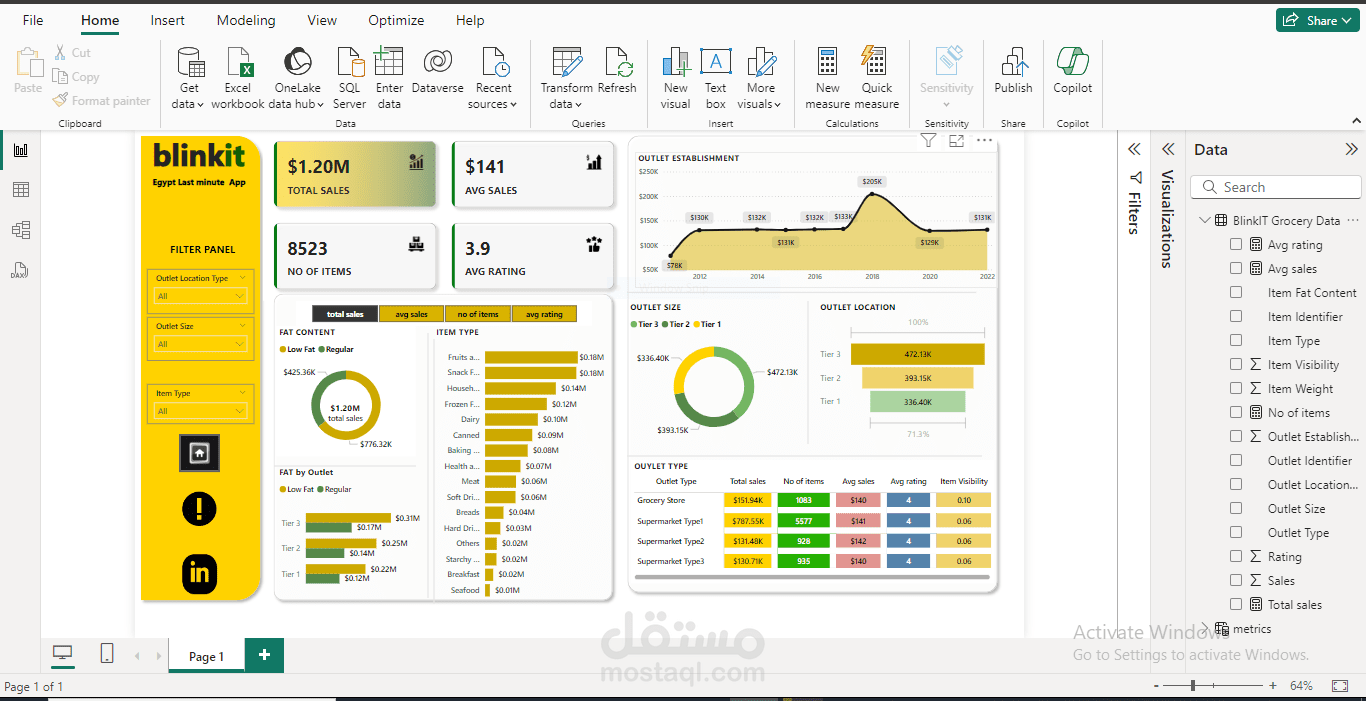The width and height of the screenshot is (1366, 701).
Task: Open the Help ribbon tab
Action: click(470, 20)
